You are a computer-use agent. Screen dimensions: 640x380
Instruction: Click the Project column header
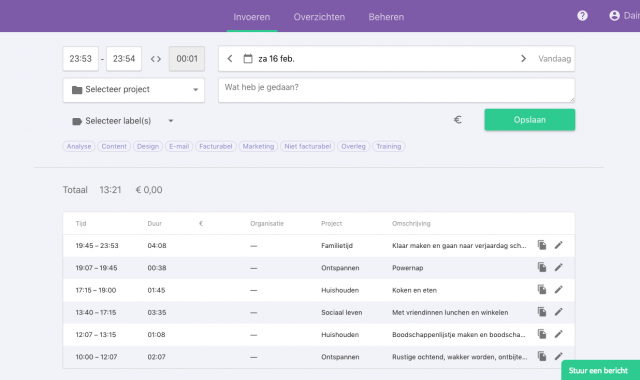coord(331,224)
